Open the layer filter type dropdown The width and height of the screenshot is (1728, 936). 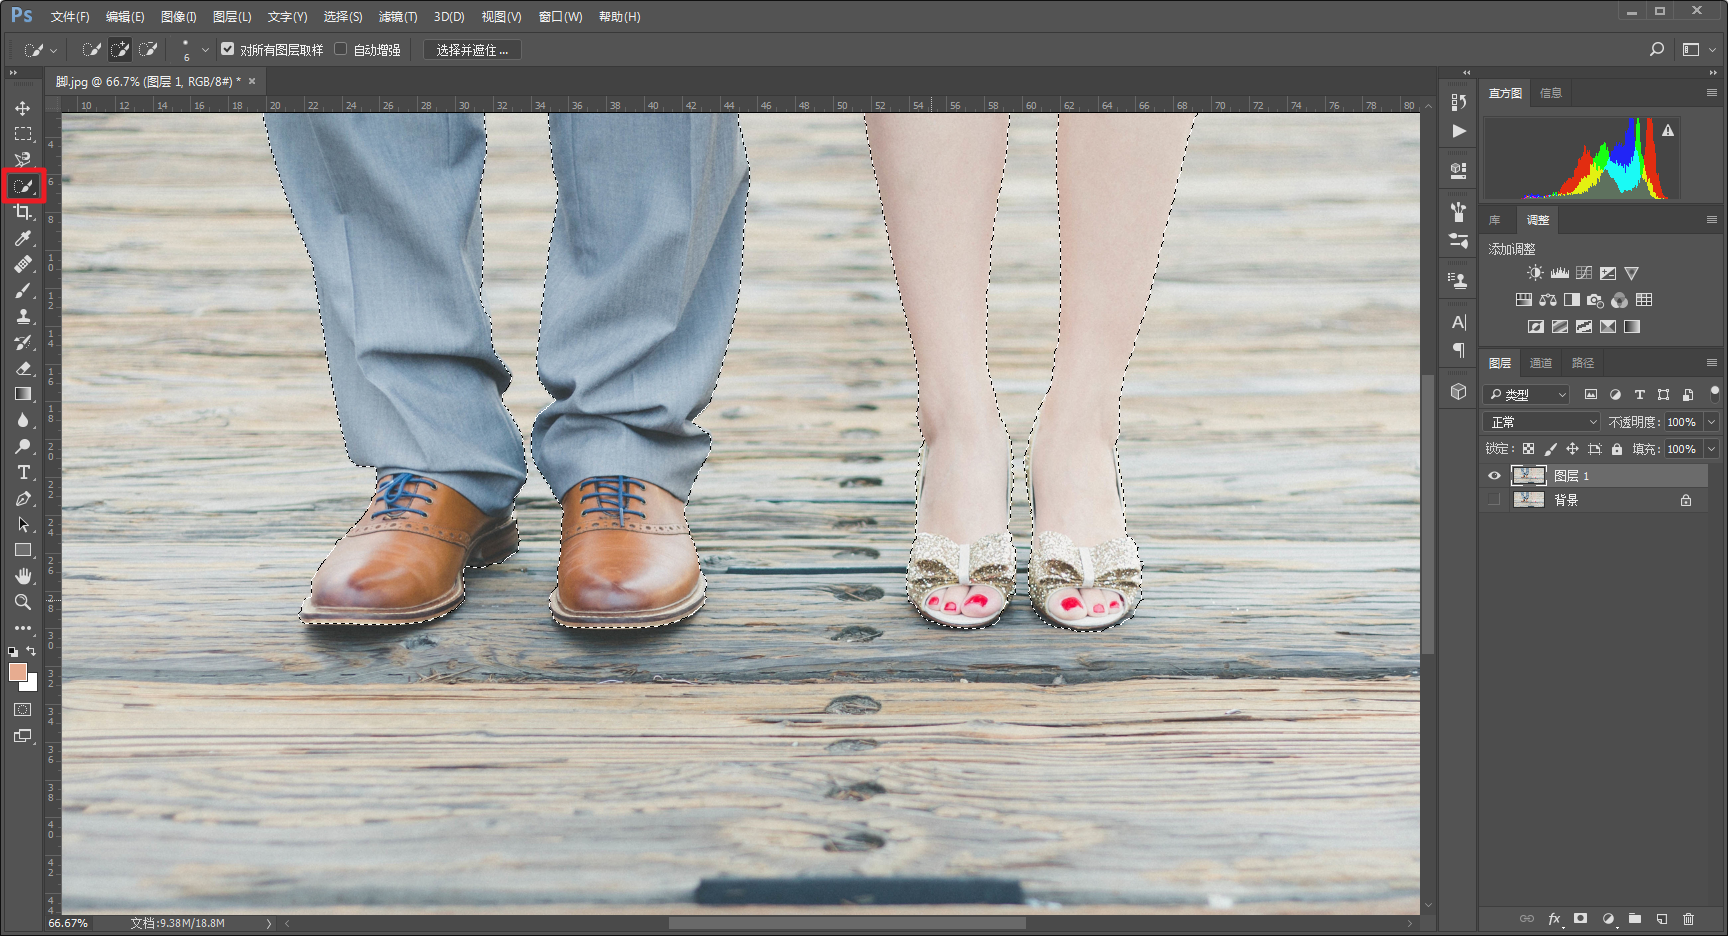coord(1525,395)
